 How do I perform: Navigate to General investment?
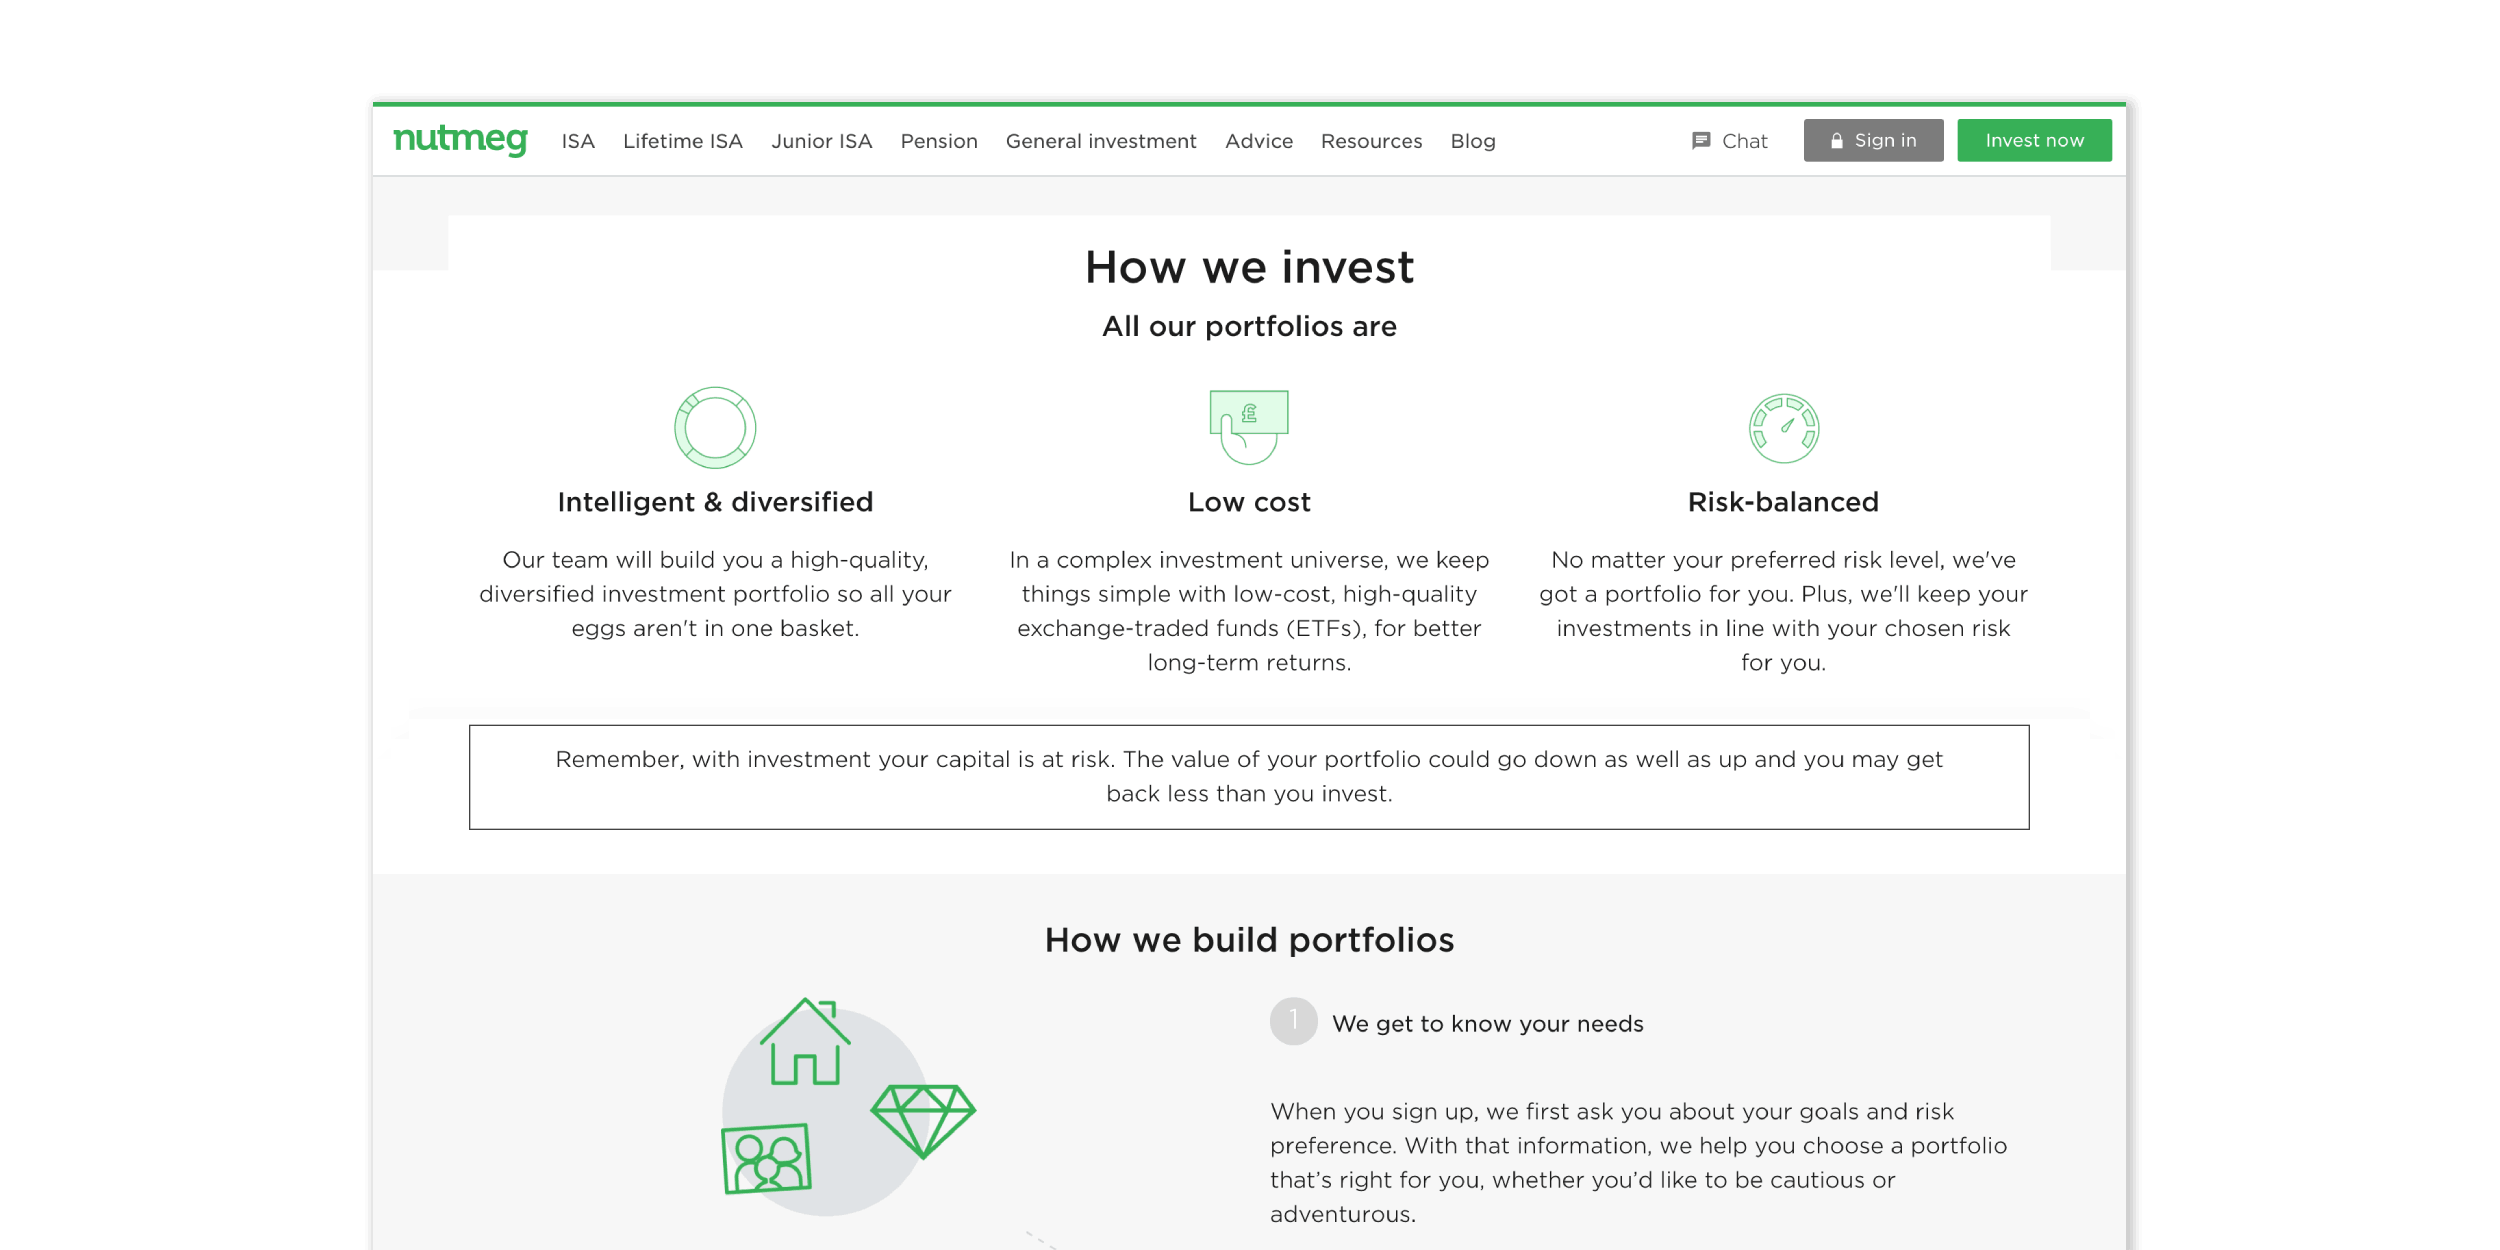pos(1101,141)
